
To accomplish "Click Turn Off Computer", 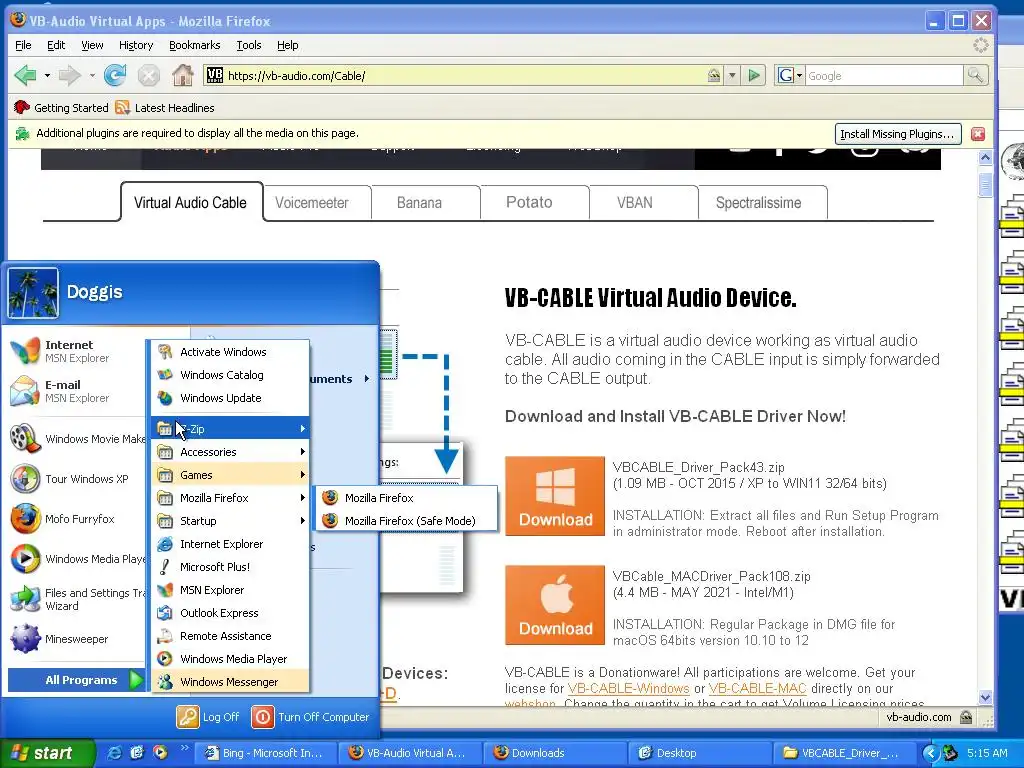I will (x=311, y=717).
